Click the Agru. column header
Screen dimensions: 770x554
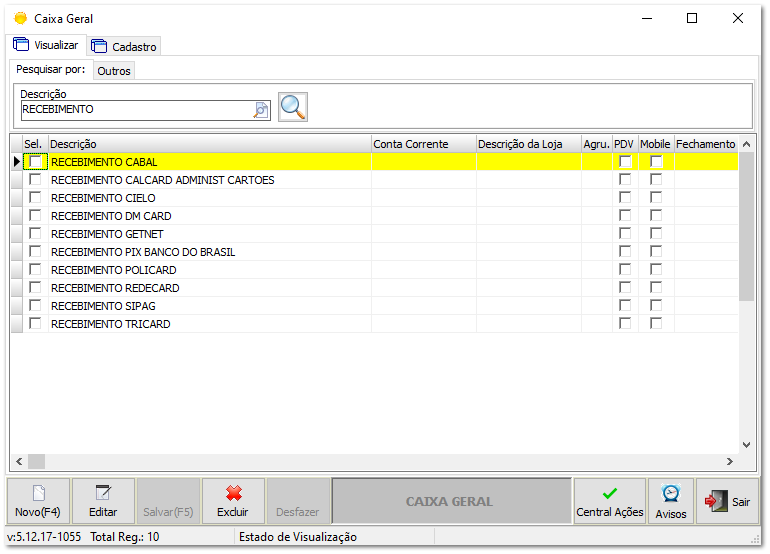point(597,144)
